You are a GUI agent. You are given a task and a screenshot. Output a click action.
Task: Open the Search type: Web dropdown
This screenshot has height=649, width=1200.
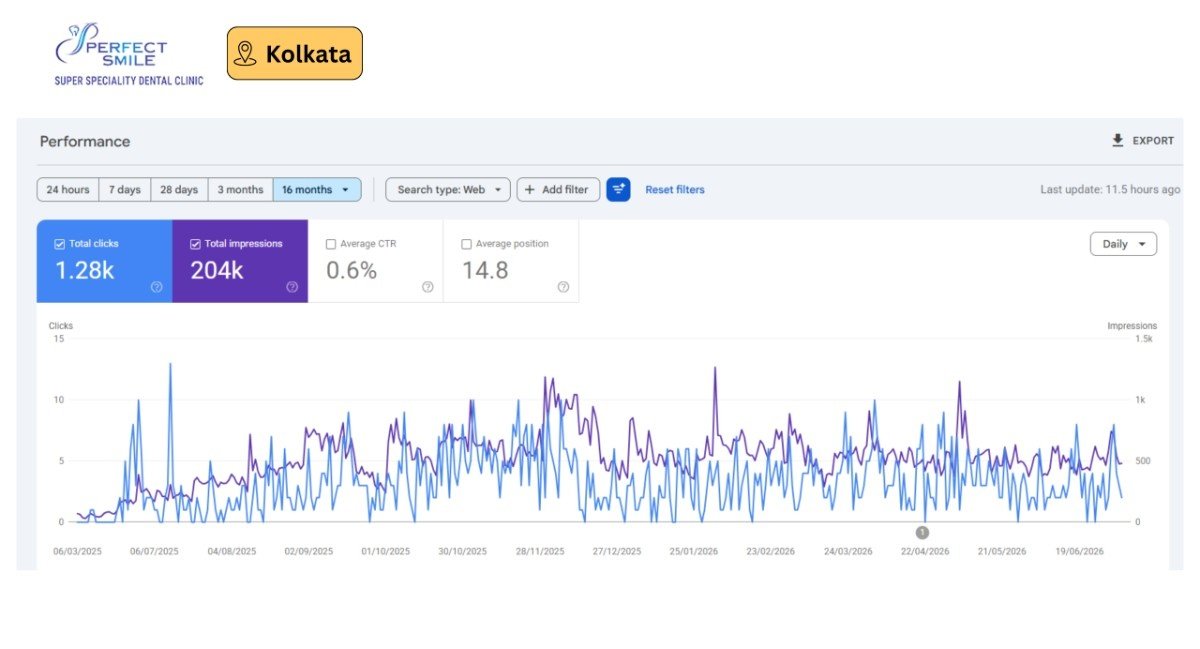click(448, 190)
